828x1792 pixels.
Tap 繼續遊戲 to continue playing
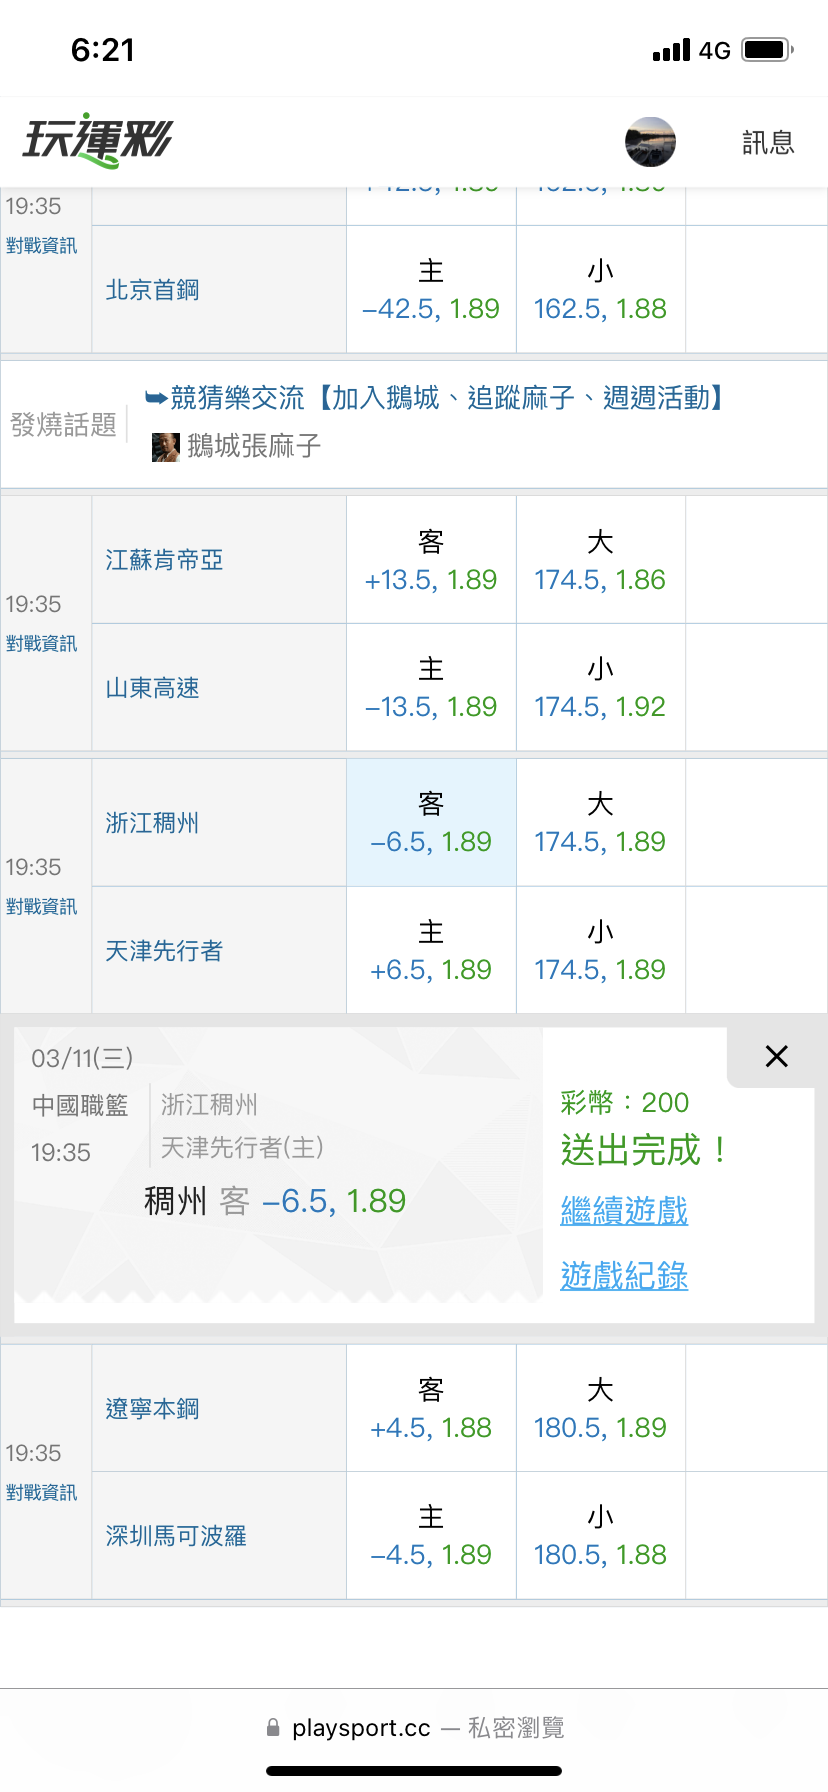coord(624,1211)
